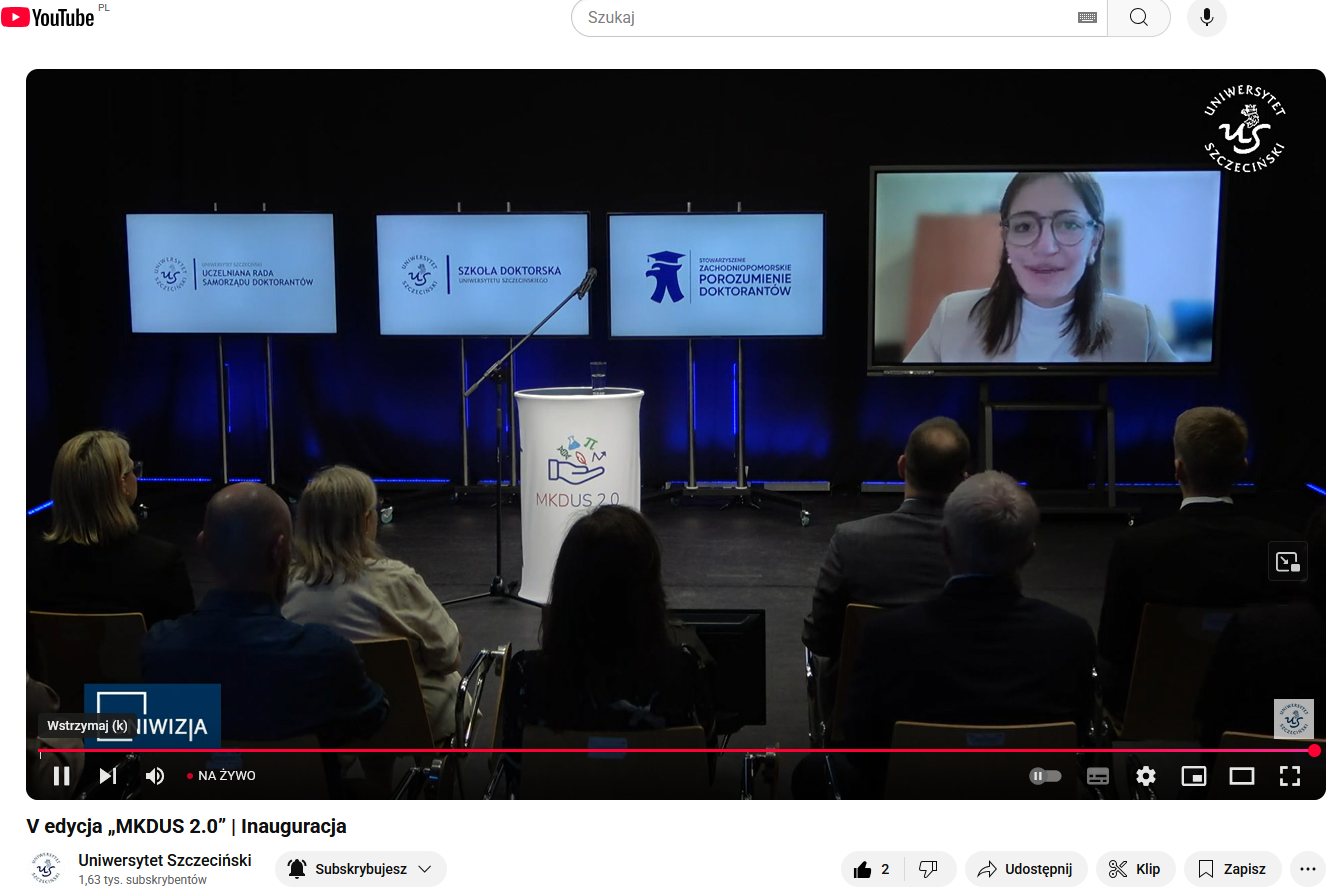Enter fullscreen mode

coord(1289,776)
